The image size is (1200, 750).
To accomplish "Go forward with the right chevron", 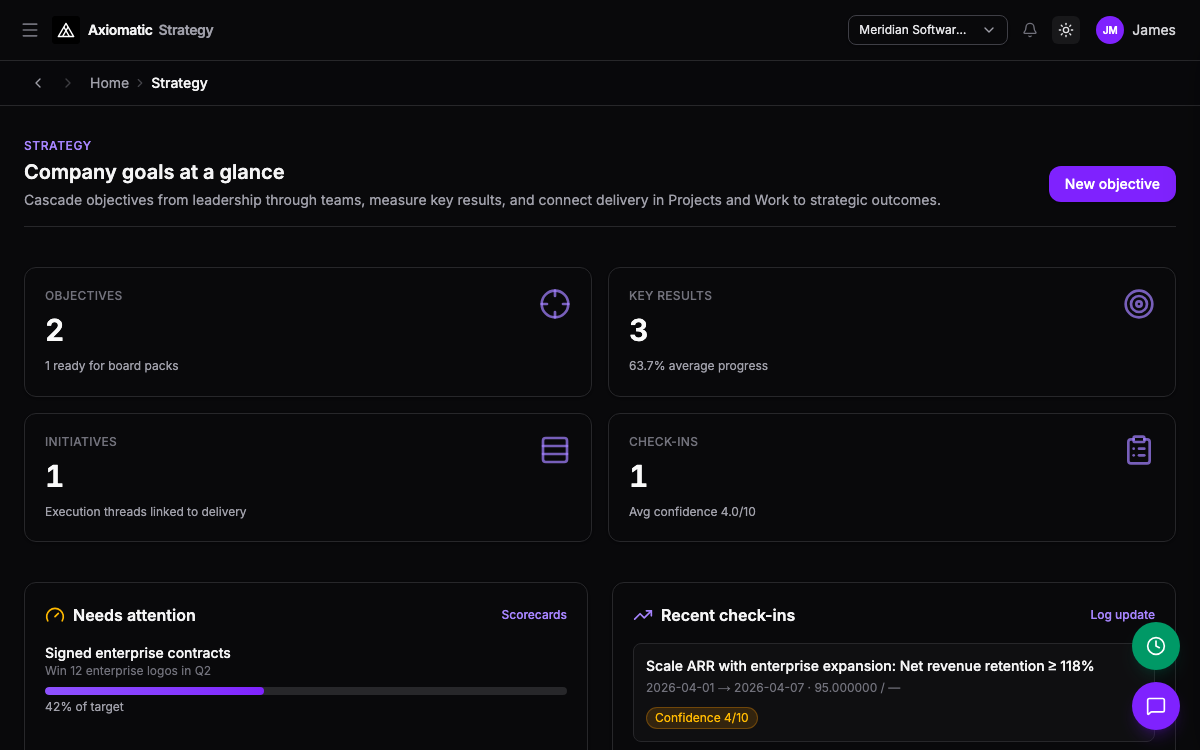I will tap(68, 83).
